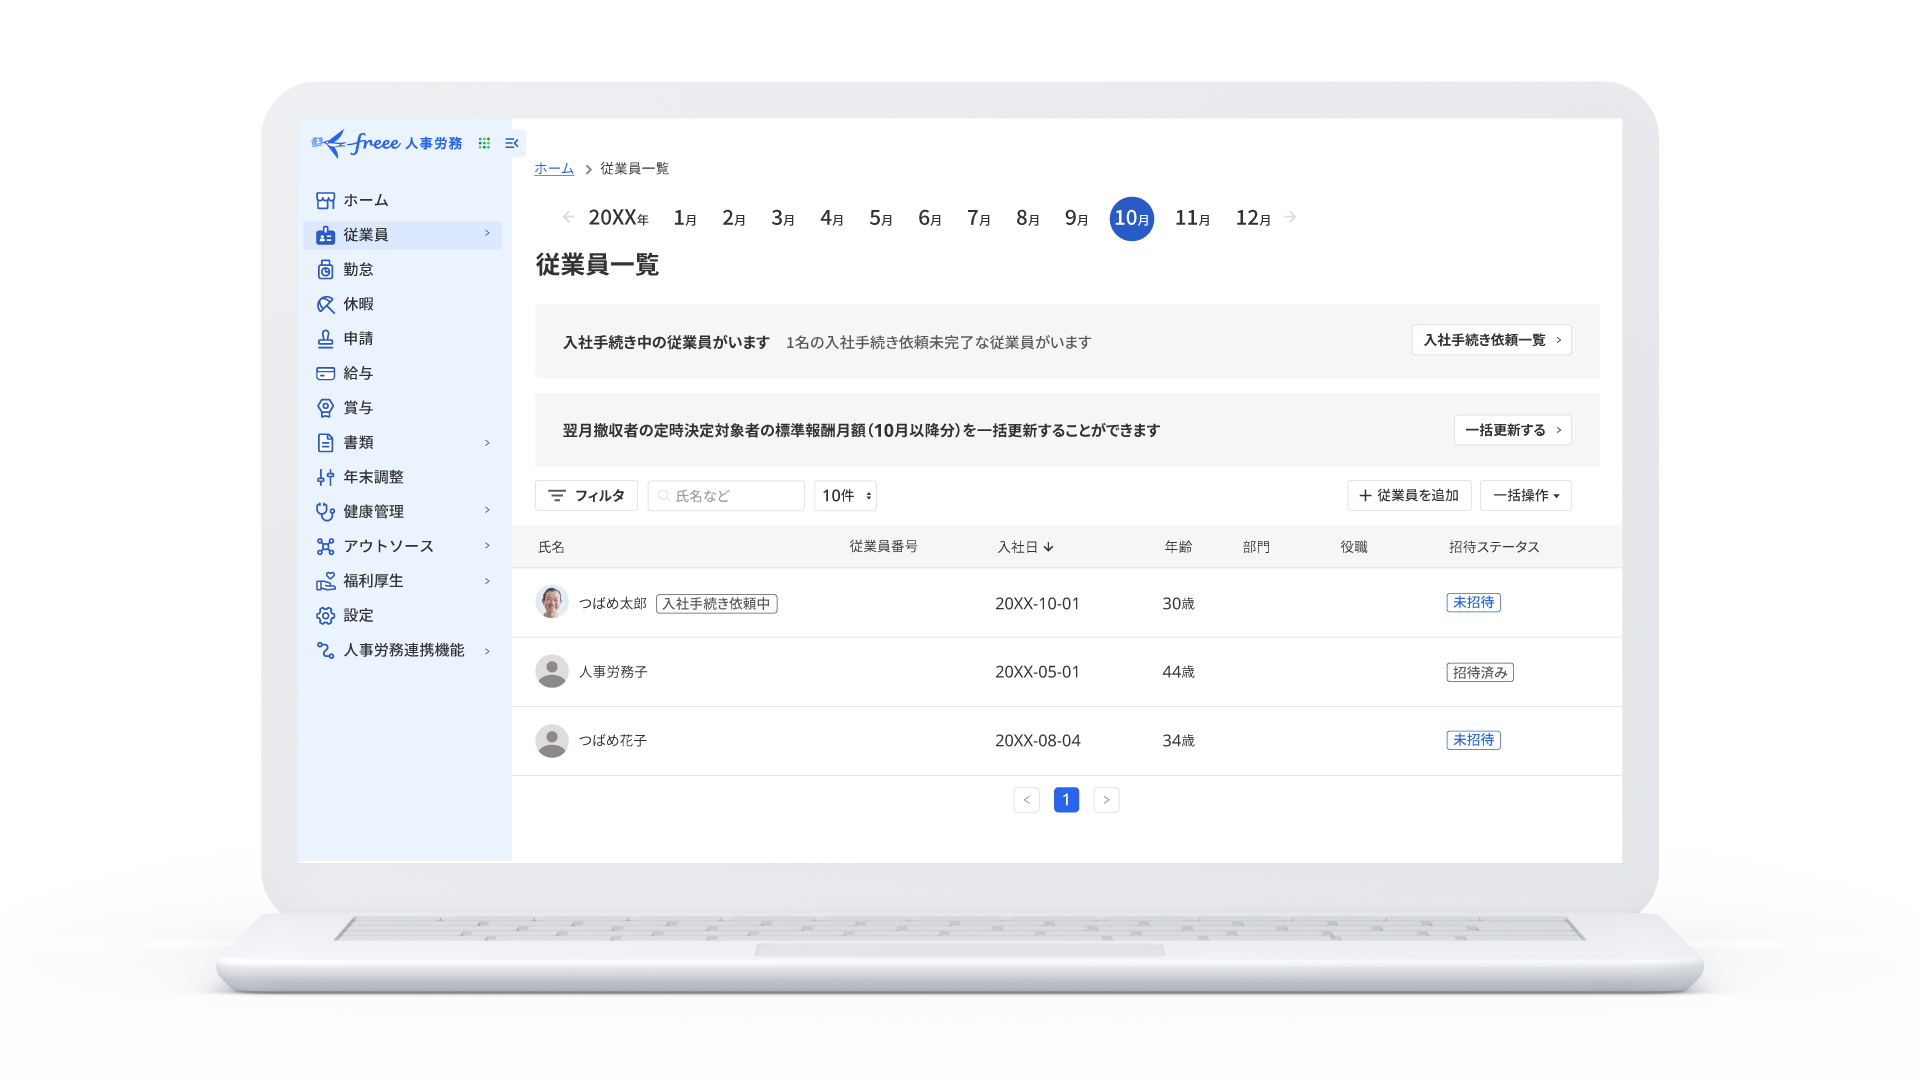Open the 一括操作 dropdown
The width and height of the screenshot is (1920, 1080).
click(1525, 495)
